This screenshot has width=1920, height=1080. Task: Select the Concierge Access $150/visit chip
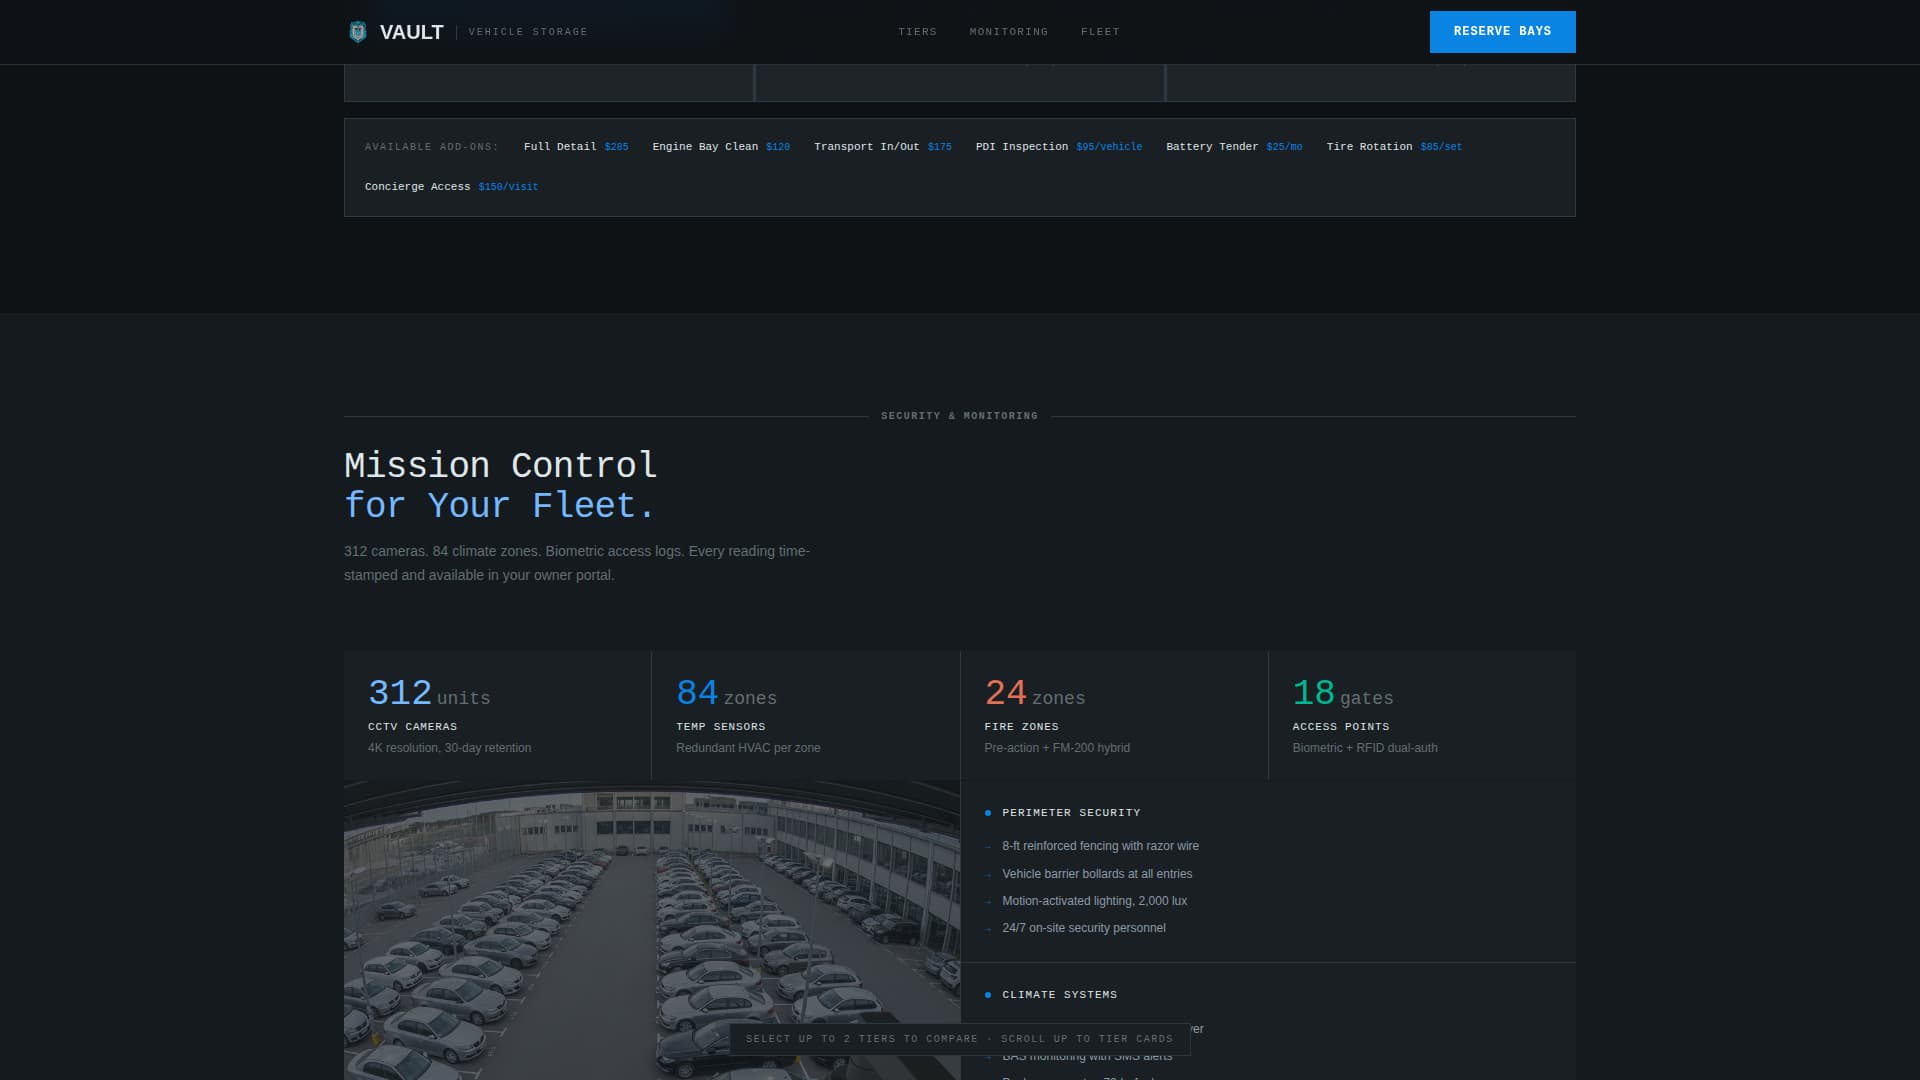(450, 186)
